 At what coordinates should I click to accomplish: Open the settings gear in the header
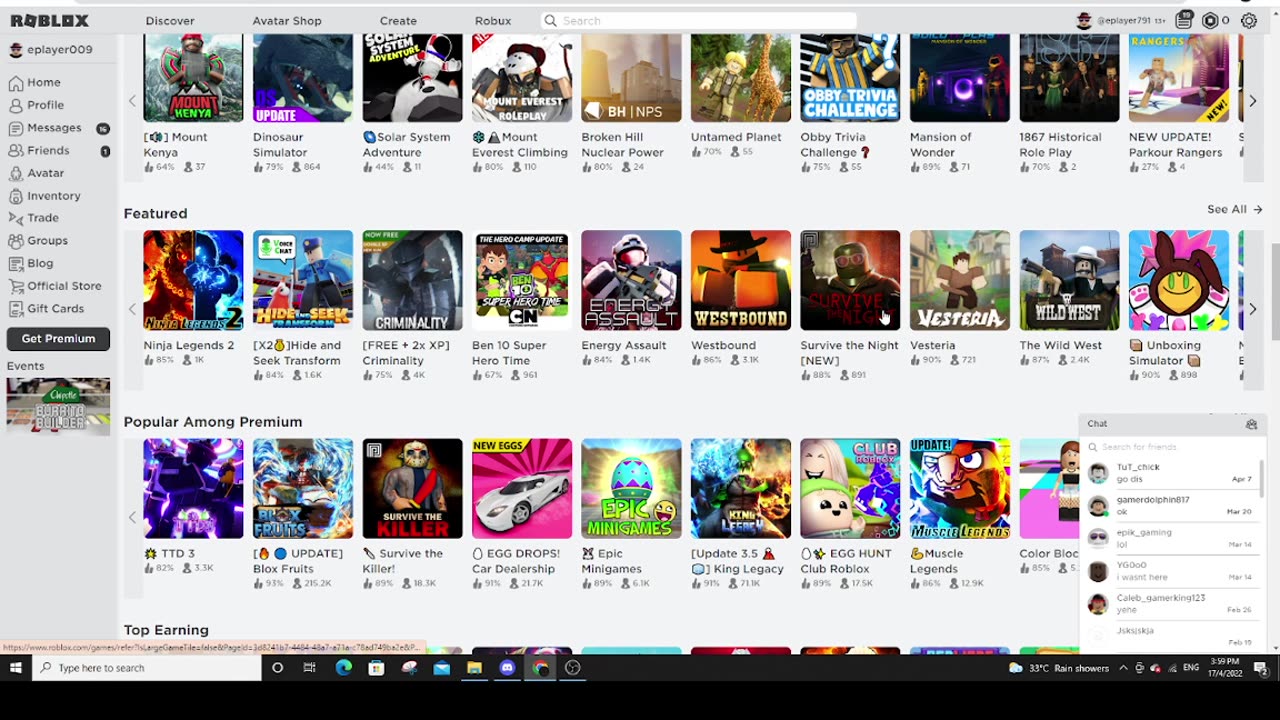coord(1248,20)
